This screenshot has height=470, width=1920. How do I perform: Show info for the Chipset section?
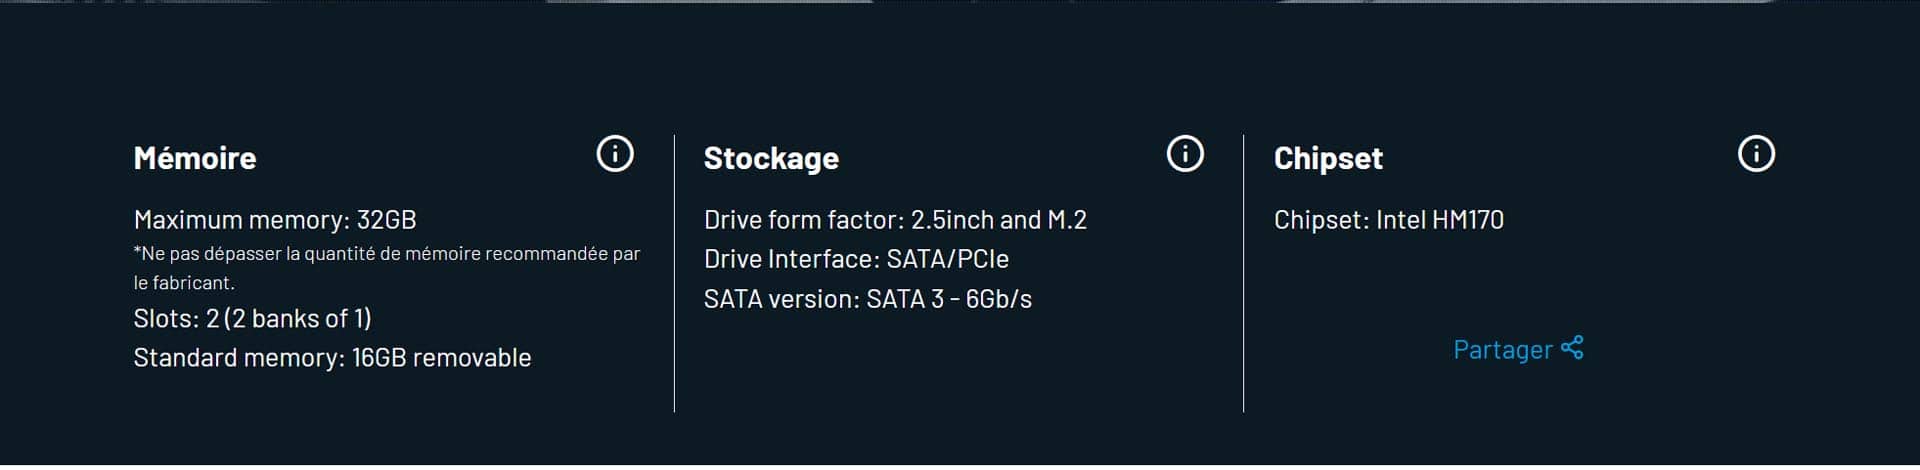(1756, 154)
